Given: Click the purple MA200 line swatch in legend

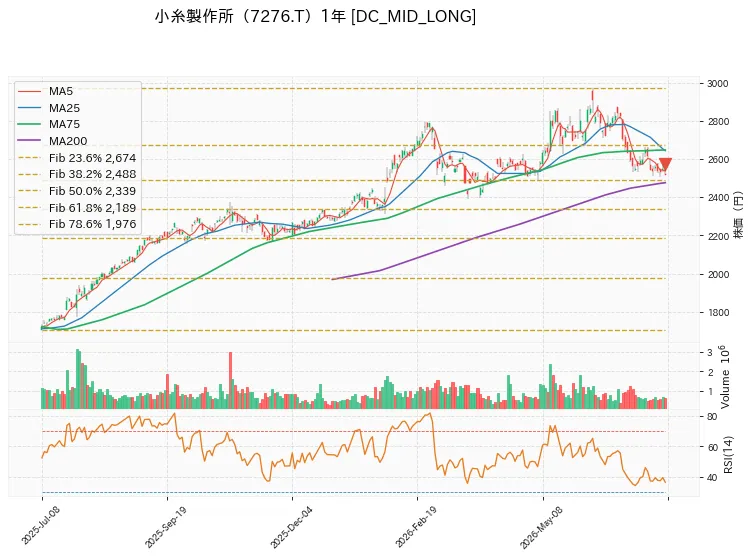Looking at the screenshot, I should (x=29, y=141).
